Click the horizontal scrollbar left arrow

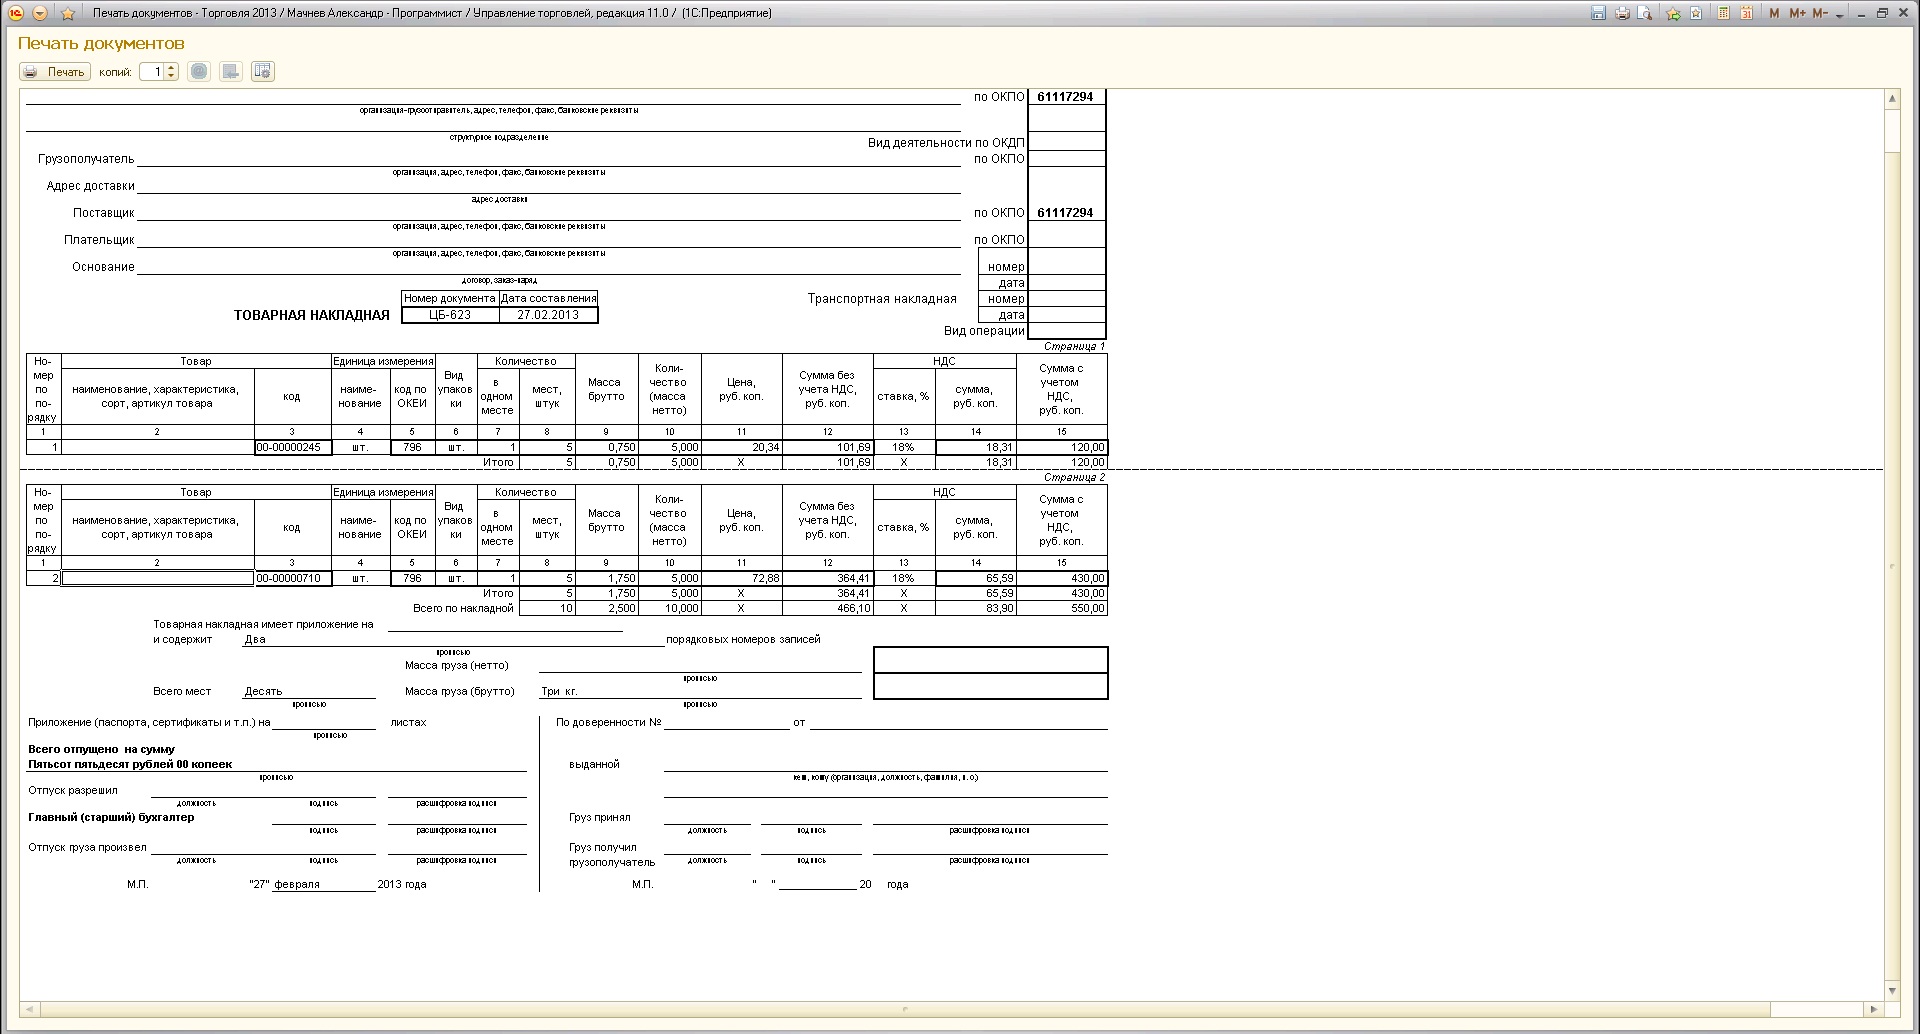(x=29, y=1009)
